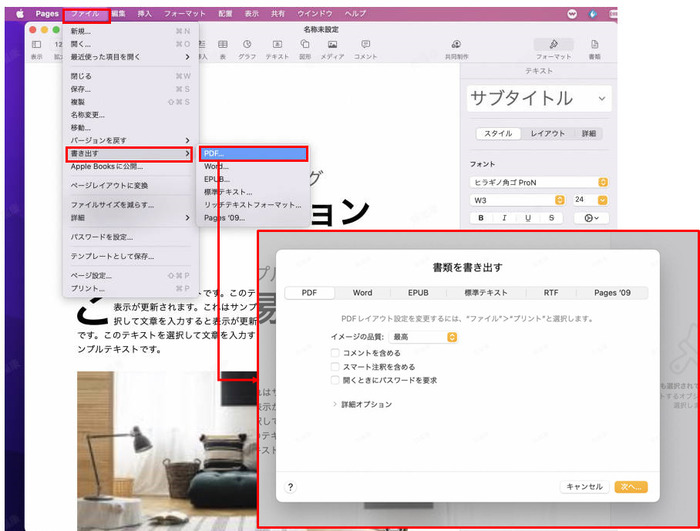The height and width of the screenshot is (531, 700).
Task: Select PDF... in the export submenu
Action: pos(253,154)
